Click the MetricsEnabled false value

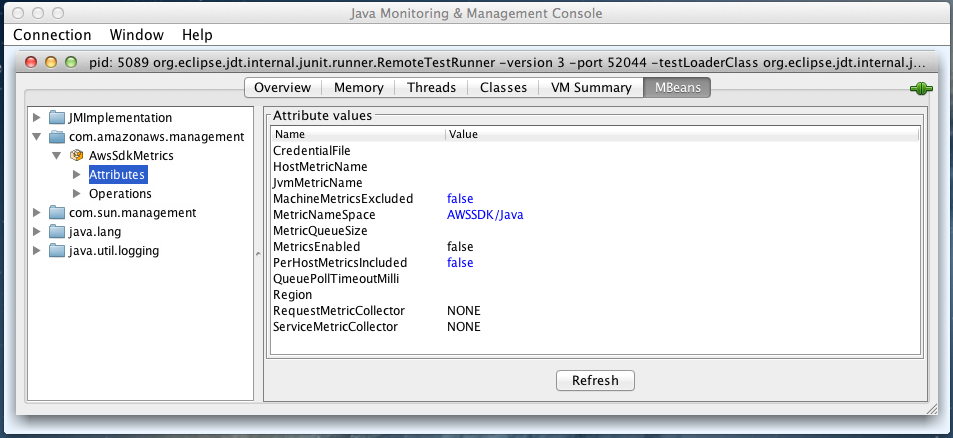tap(460, 247)
